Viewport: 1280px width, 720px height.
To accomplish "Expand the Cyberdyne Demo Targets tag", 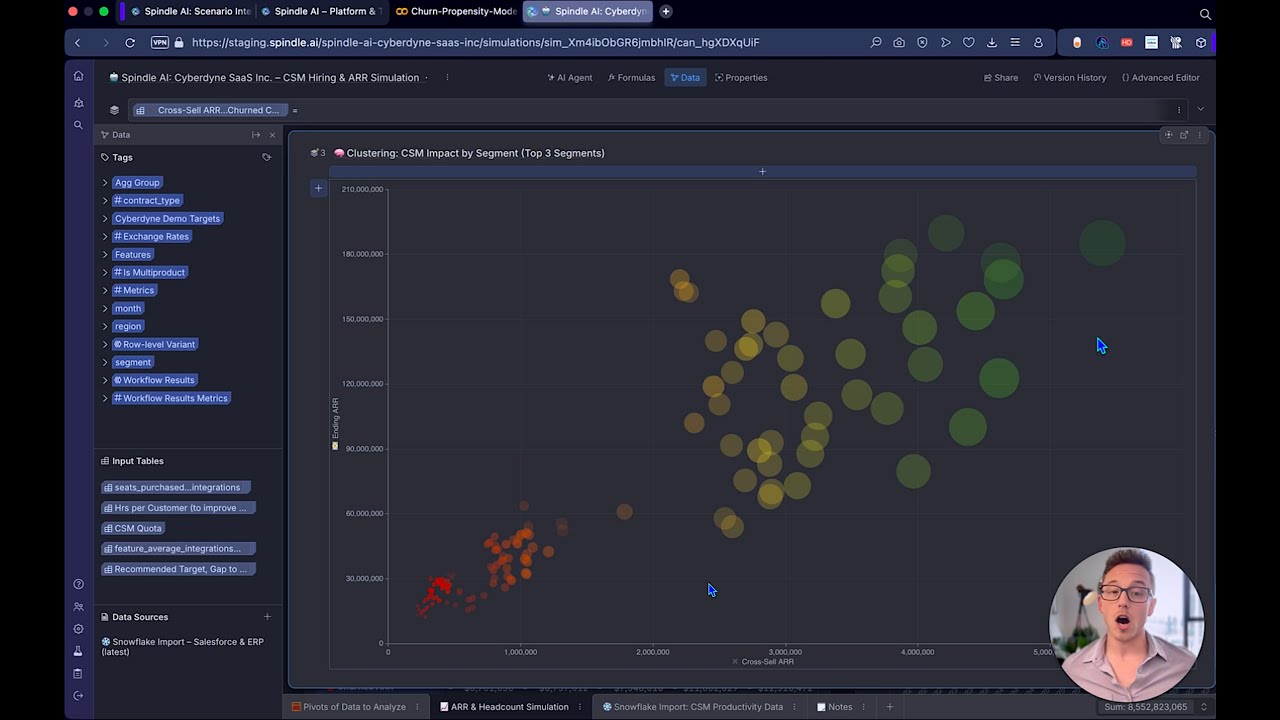I will point(105,219).
